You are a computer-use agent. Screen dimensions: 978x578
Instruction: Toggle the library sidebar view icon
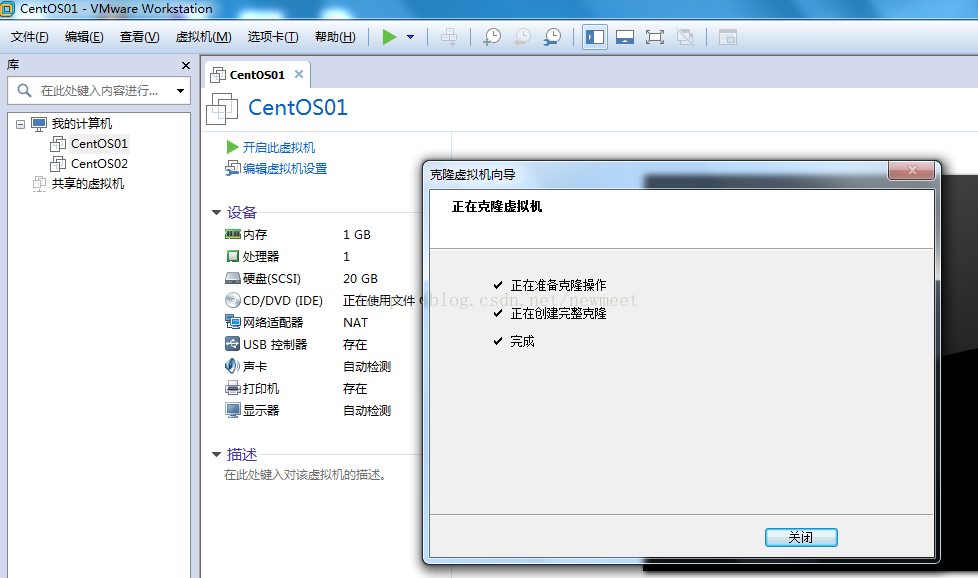point(595,37)
